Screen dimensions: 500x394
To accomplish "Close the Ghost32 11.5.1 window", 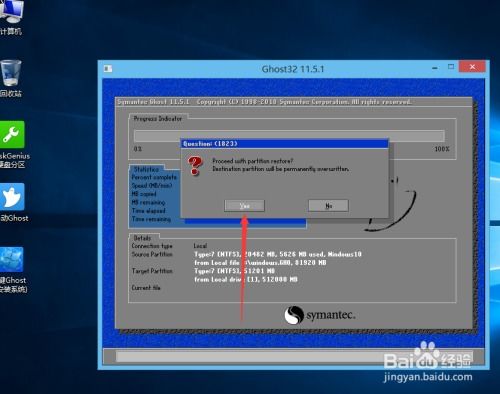I will 472,67.
